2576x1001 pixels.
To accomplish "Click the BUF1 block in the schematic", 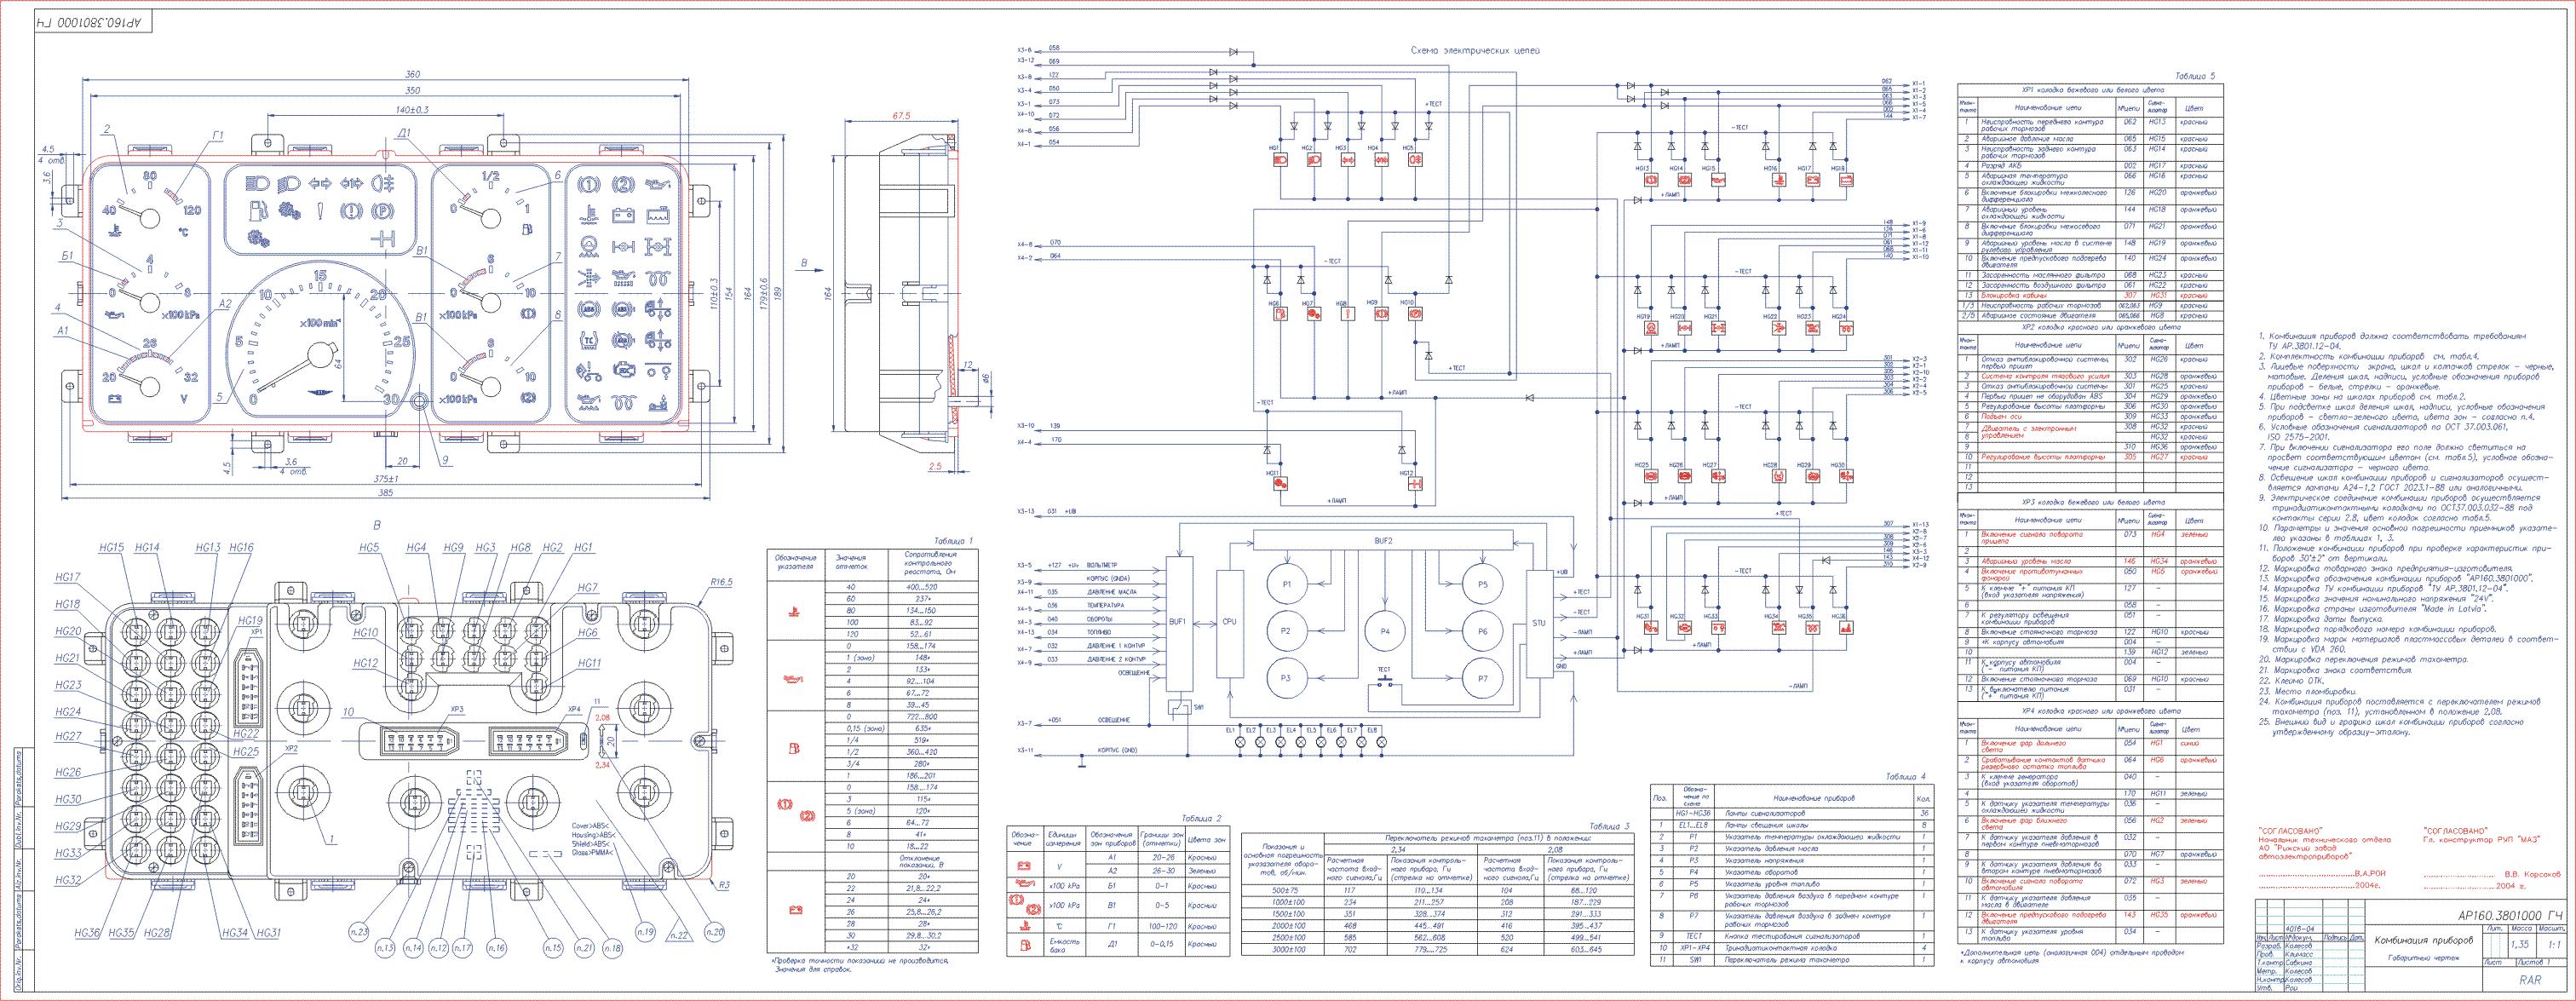I will (1180, 622).
